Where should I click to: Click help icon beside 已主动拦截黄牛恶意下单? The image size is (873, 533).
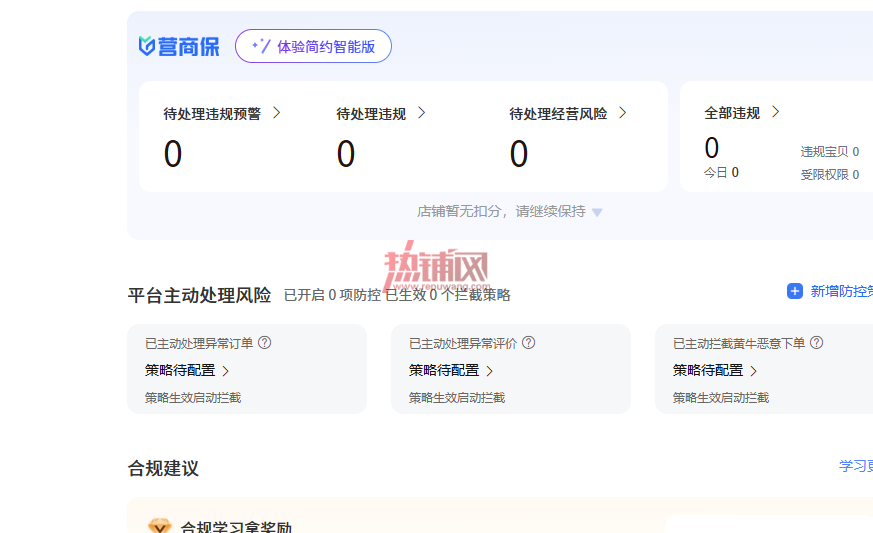[817, 343]
